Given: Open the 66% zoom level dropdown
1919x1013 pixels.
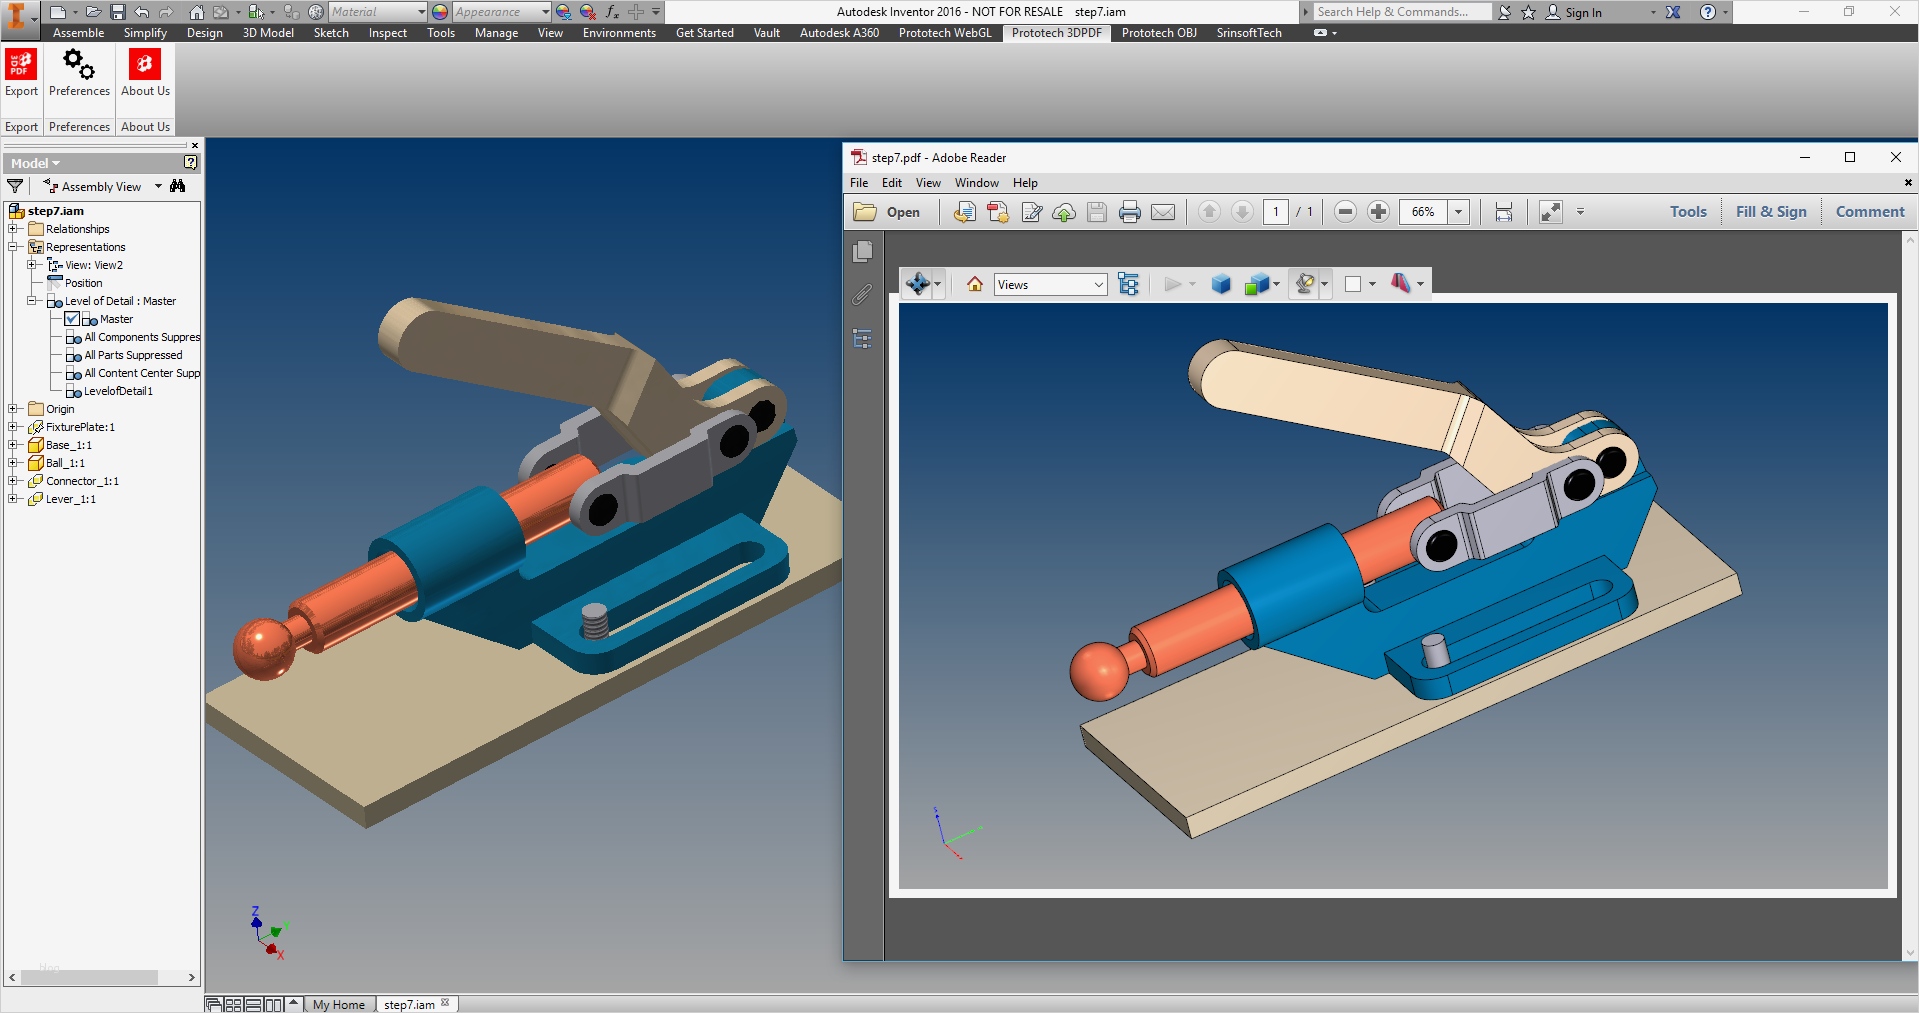Looking at the screenshot, I should click(x=1458, y=212).
